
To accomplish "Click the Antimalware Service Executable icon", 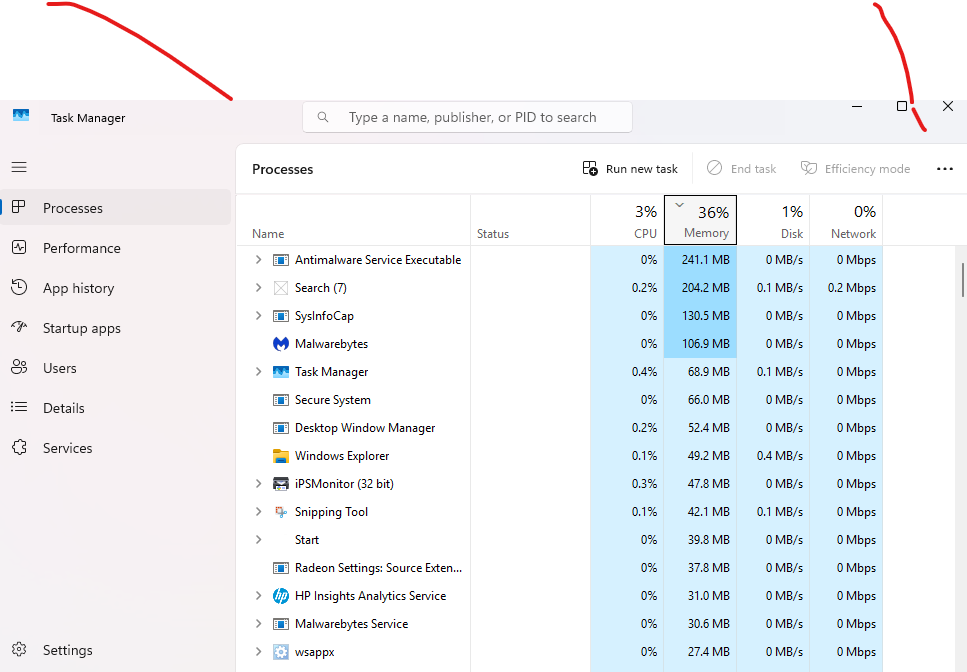I will coord(281,260).
